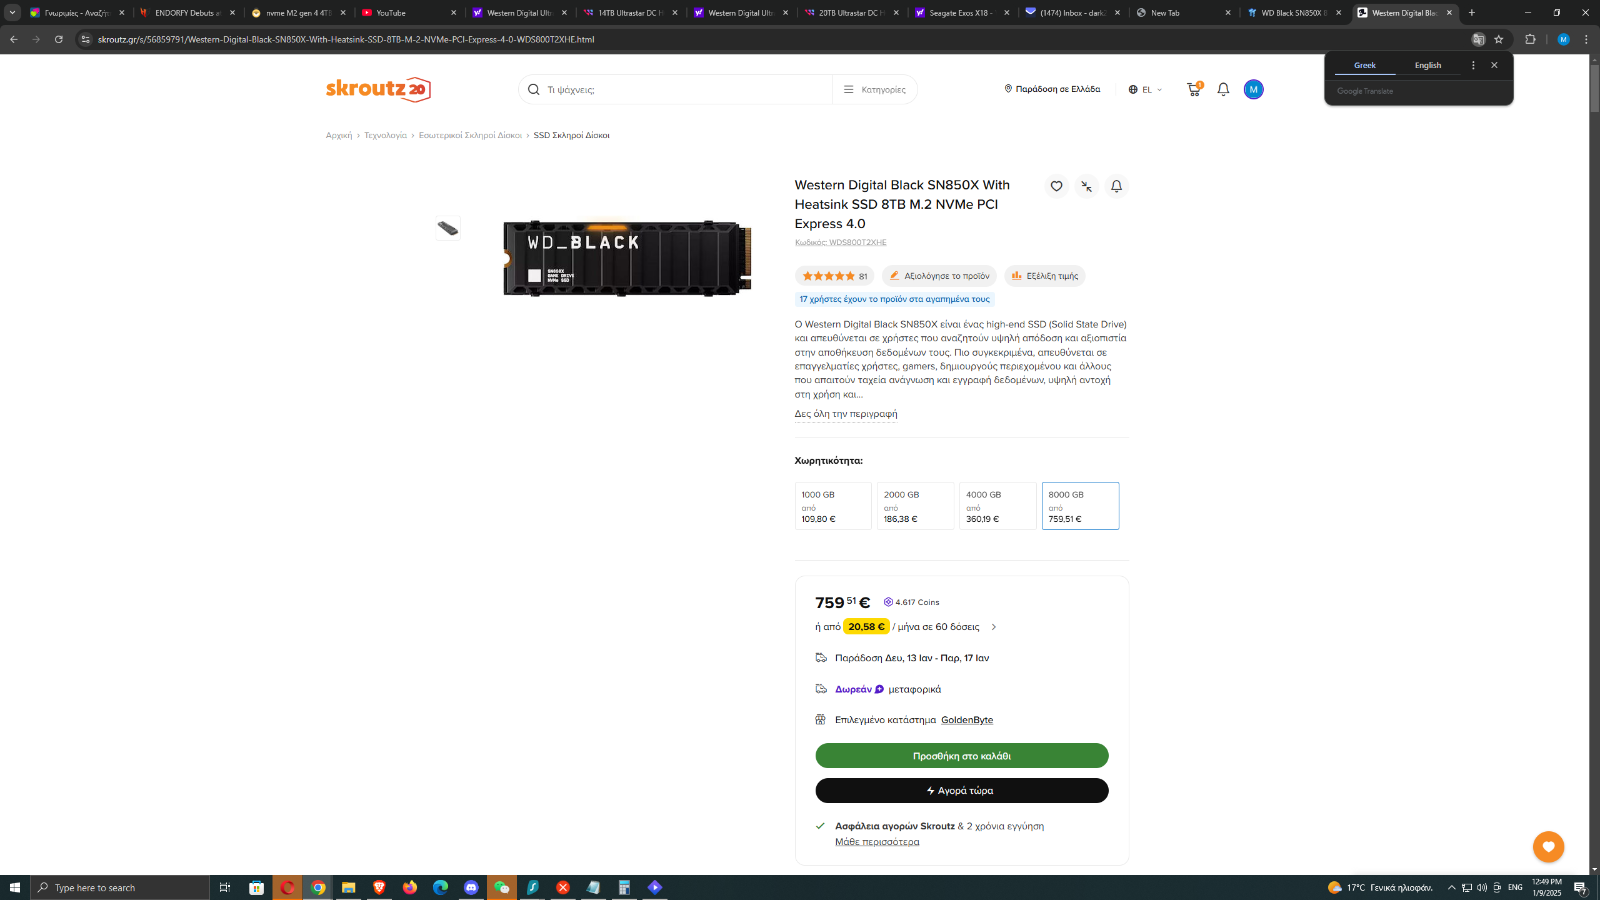Open WeChat from the taskbar
This screenshot has height=900, width=1600.
(x=502, y=887)
